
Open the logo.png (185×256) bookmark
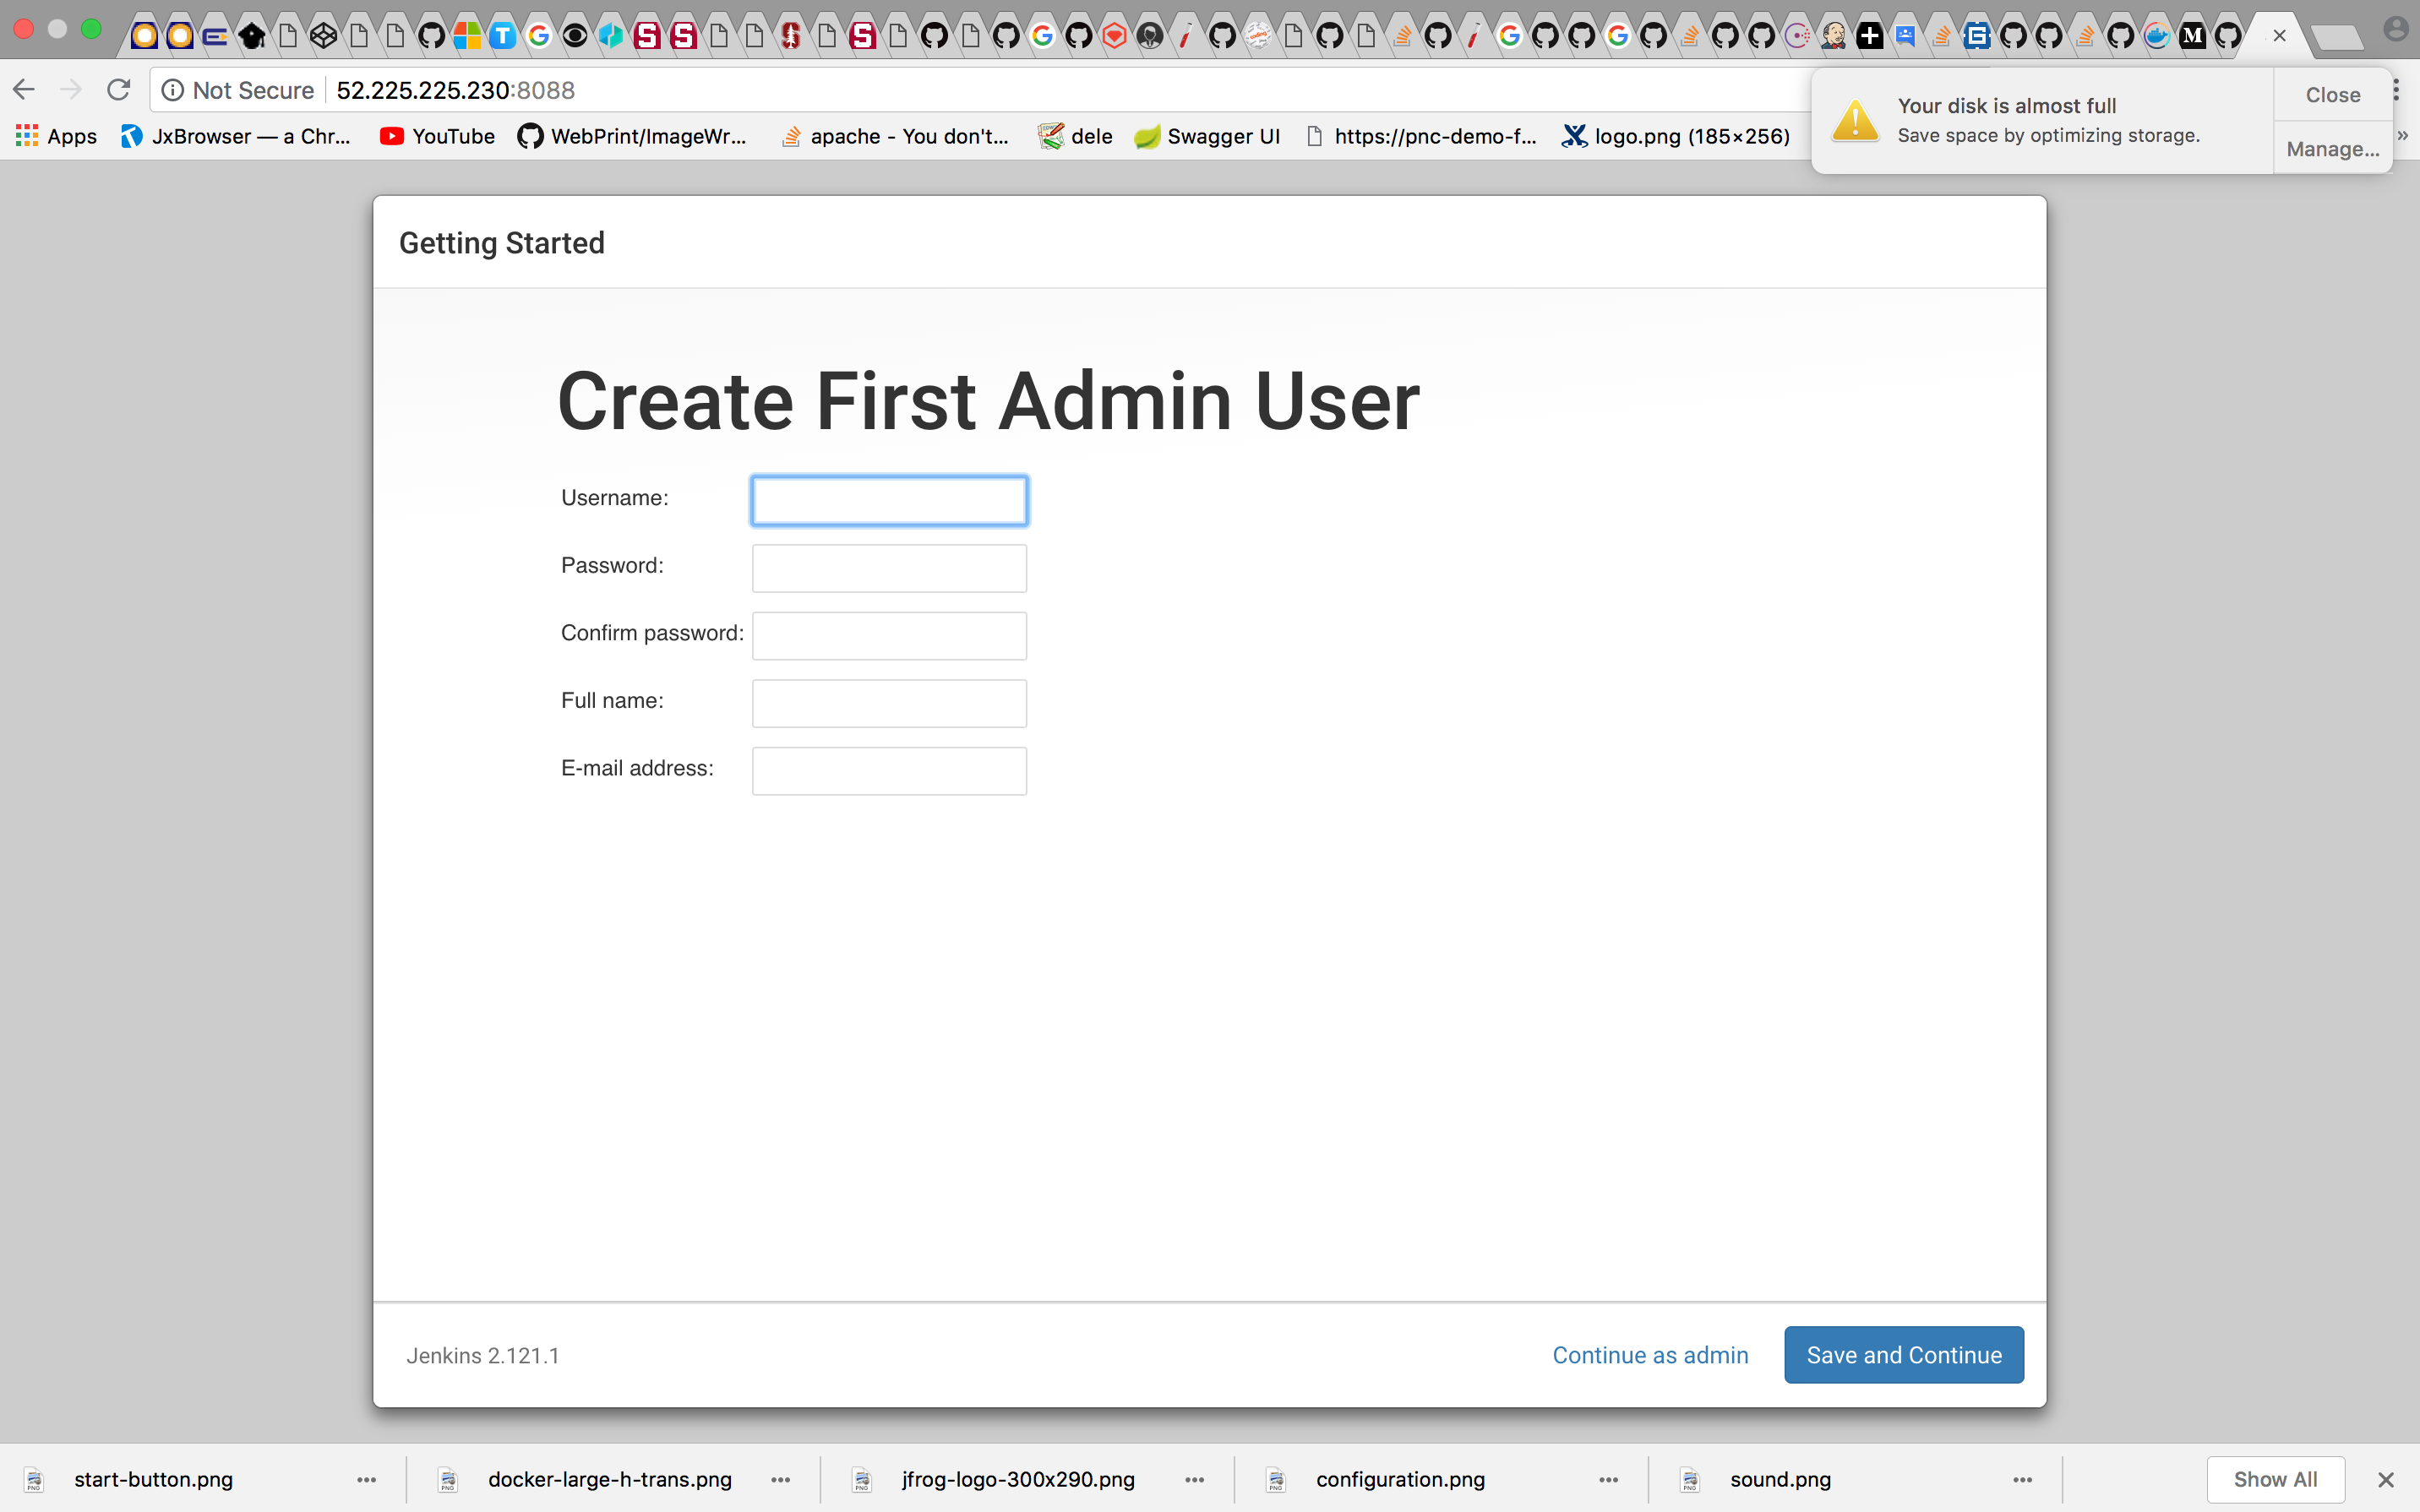click(1676, 136)
